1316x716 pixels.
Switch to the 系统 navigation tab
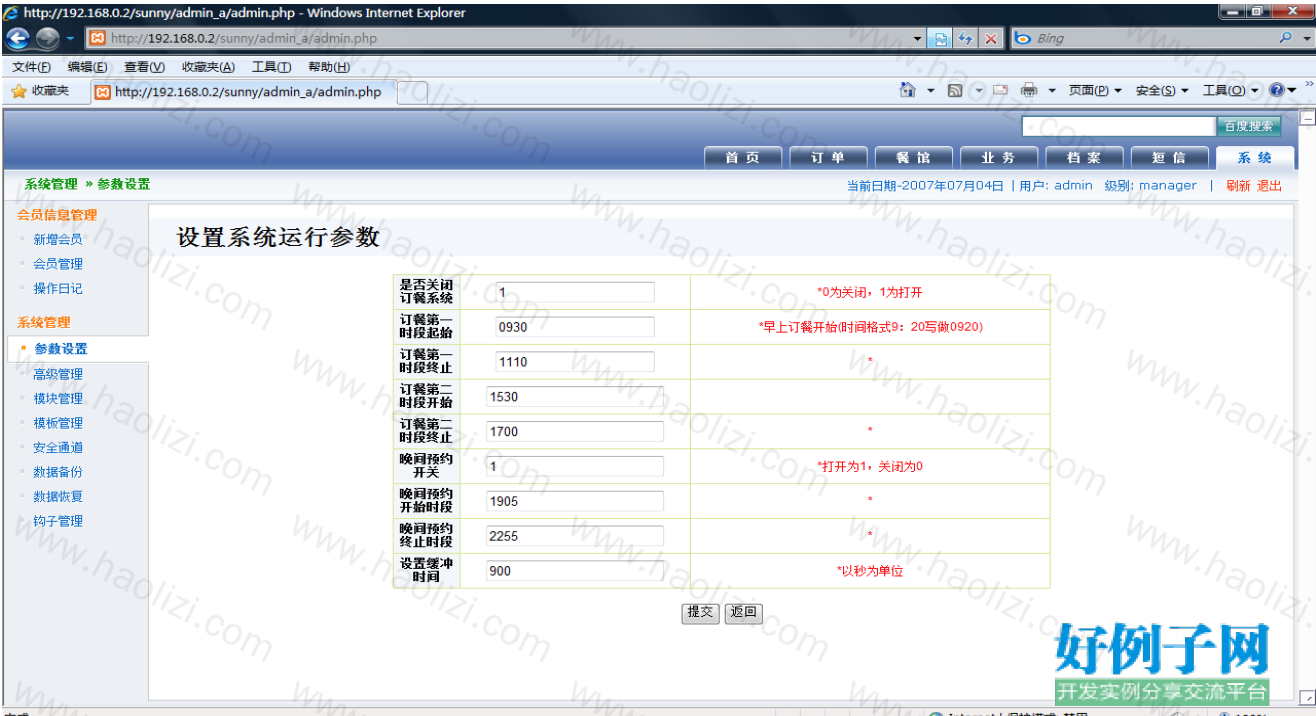[x=1254, y=158]
